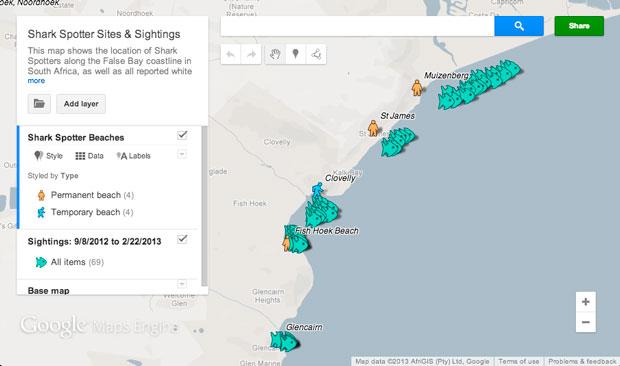This screenshot has height=366, width=620.
Task: Toggle the Shark Spotter Beaches layer checkbox
Action: click(x=182, y=135)
